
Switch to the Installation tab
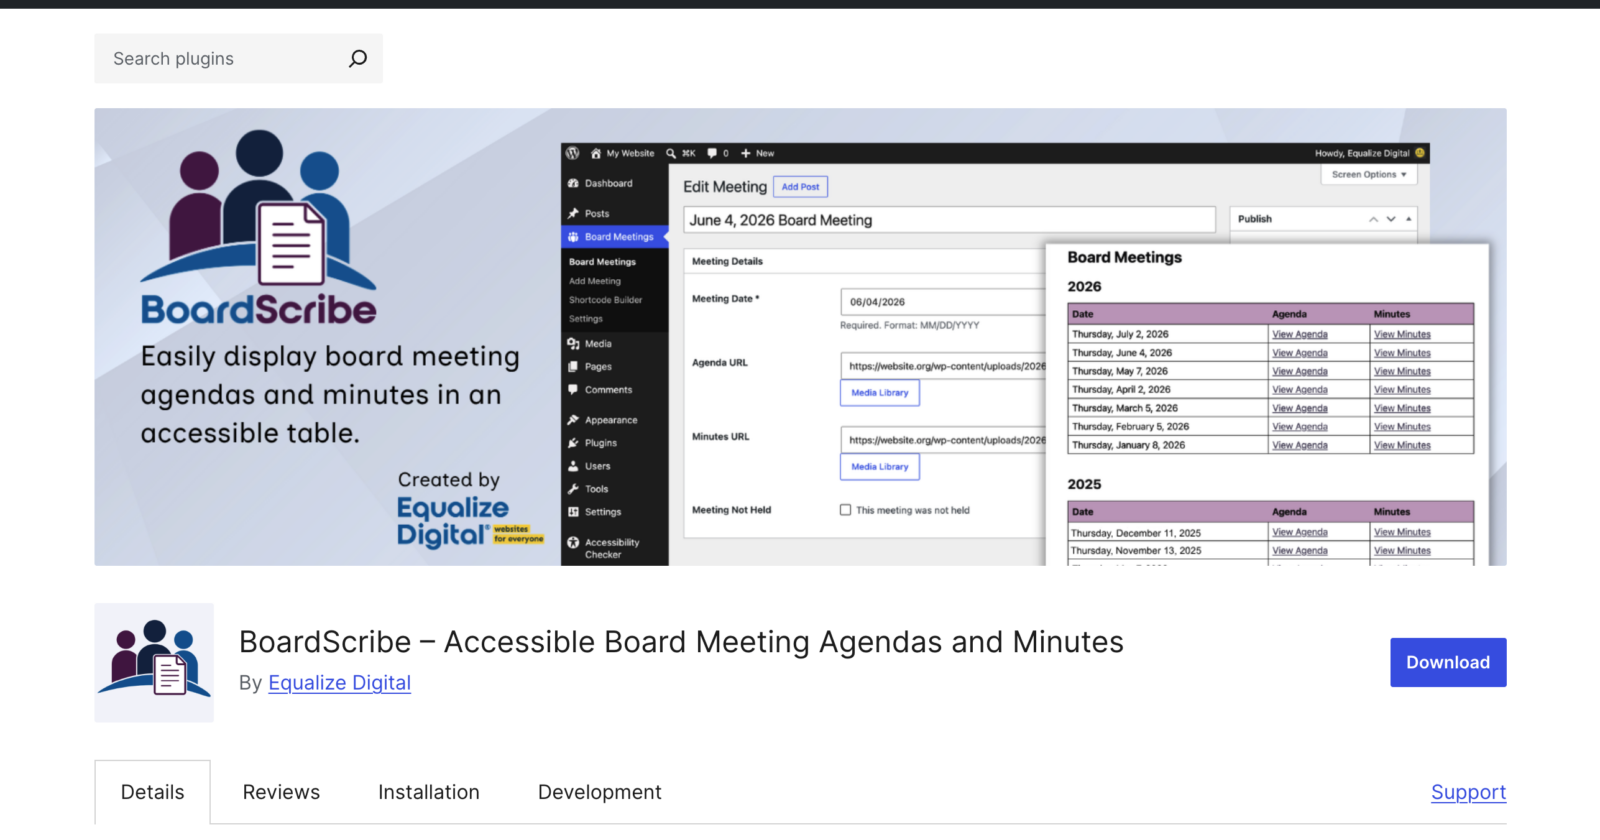coord(429,792)
